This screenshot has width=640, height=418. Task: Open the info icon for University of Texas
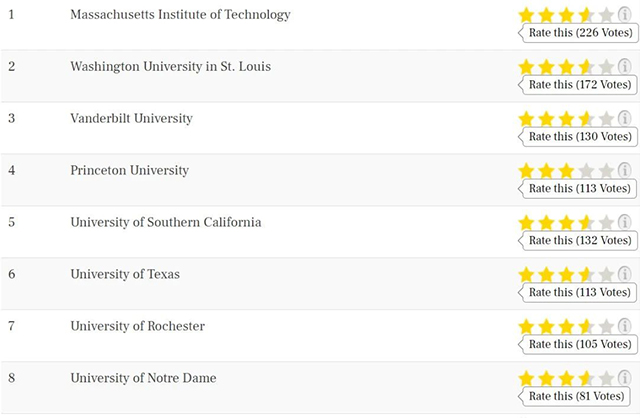[624, 274]
